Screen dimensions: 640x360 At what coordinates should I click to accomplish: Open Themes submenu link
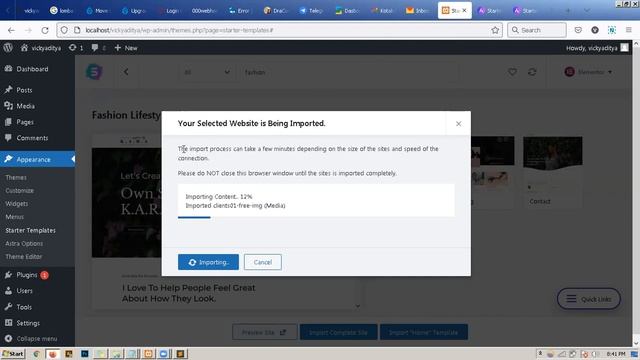point(16,178)
